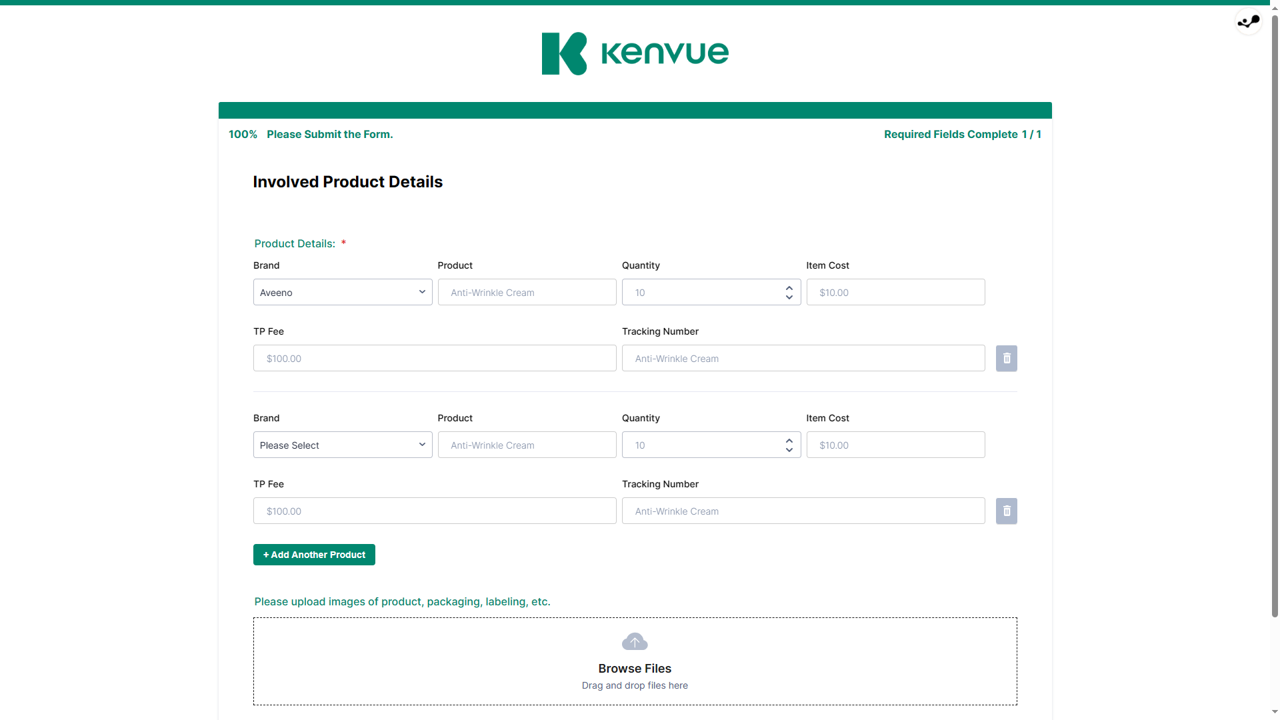Click the upload cloud icon

point(634,640)
